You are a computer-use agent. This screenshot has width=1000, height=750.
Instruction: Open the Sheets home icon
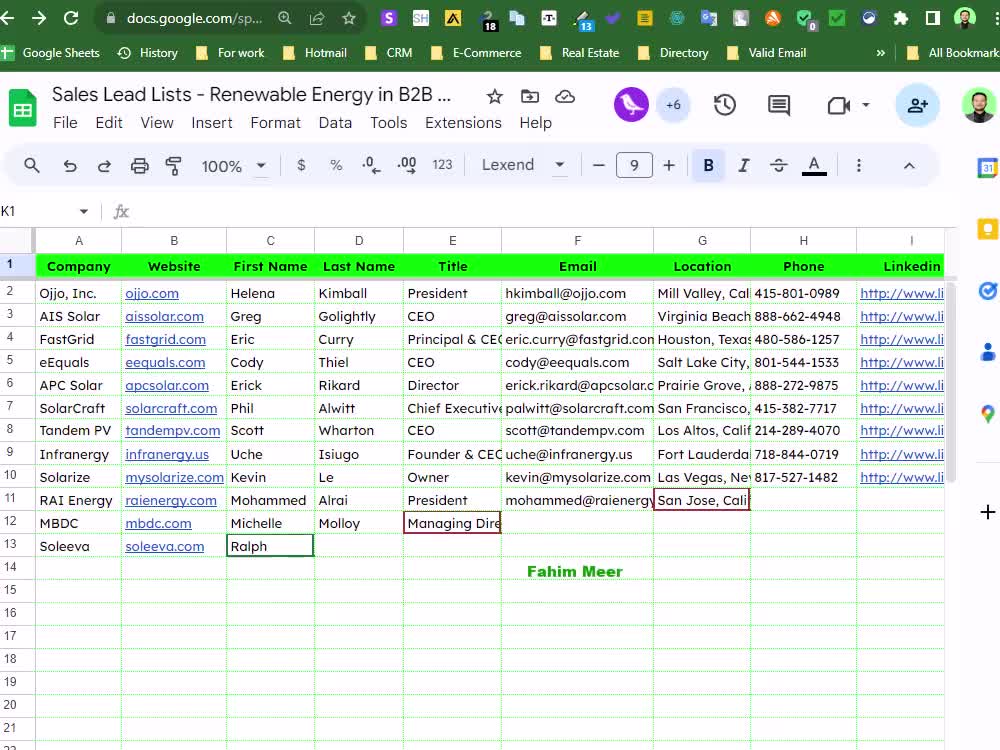point(22,108)
